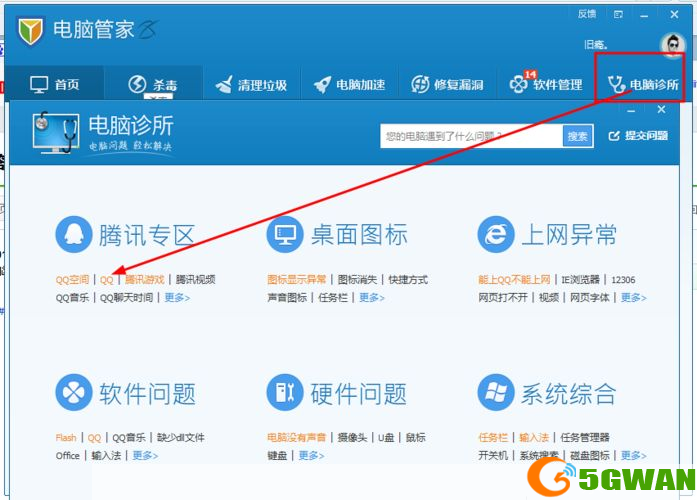Viewport: 697px width, 500px height.
Task: Open the Office link
Action: 68,456
